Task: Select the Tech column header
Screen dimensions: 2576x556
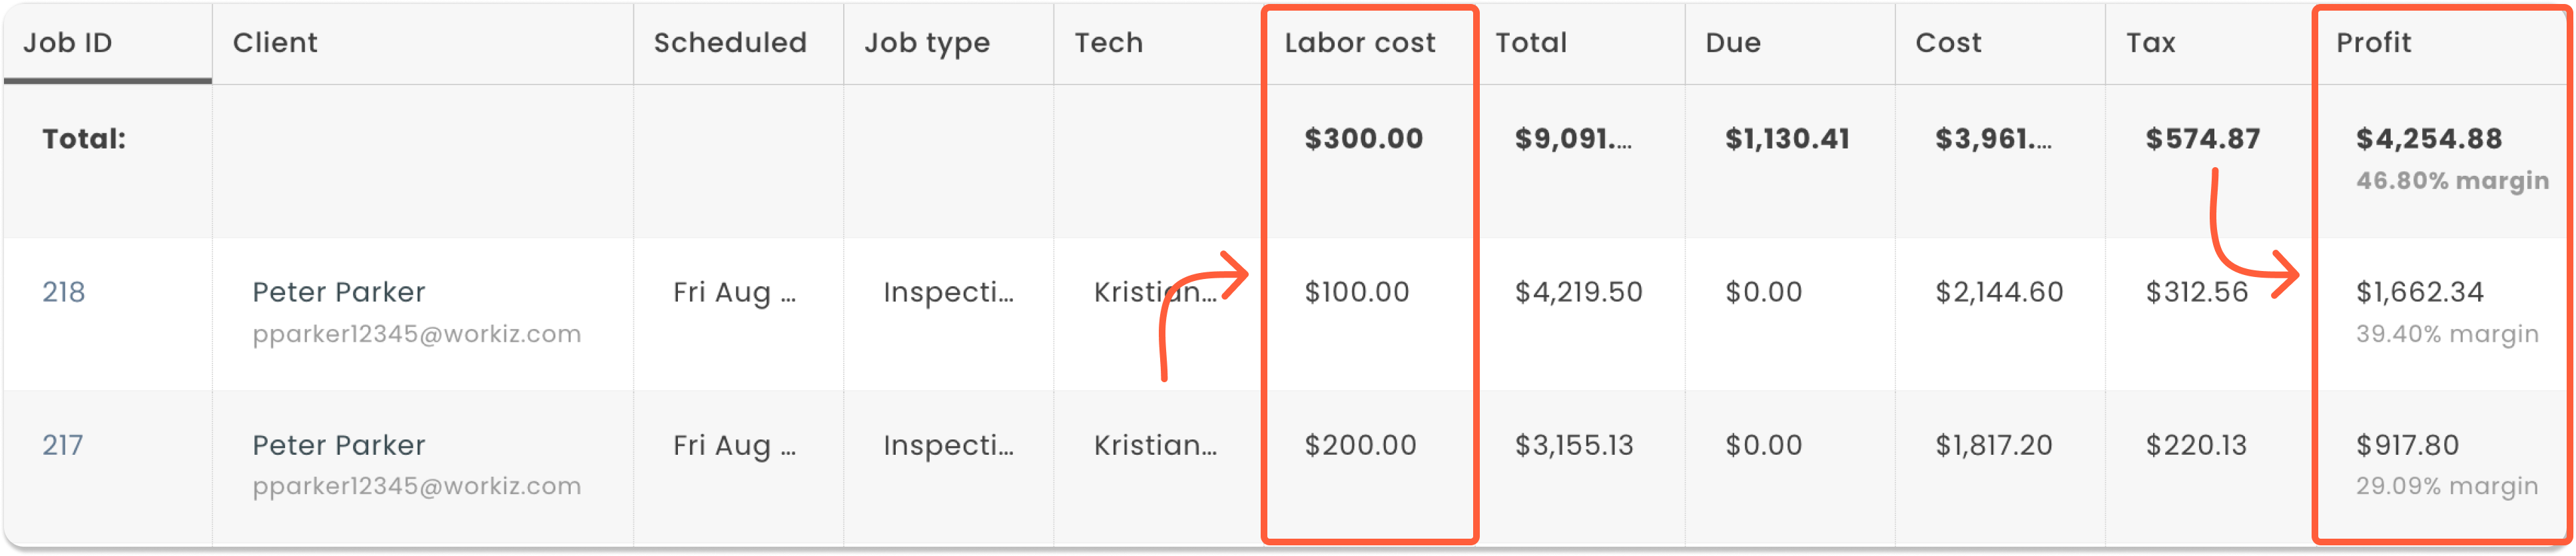Action: 1108,43
